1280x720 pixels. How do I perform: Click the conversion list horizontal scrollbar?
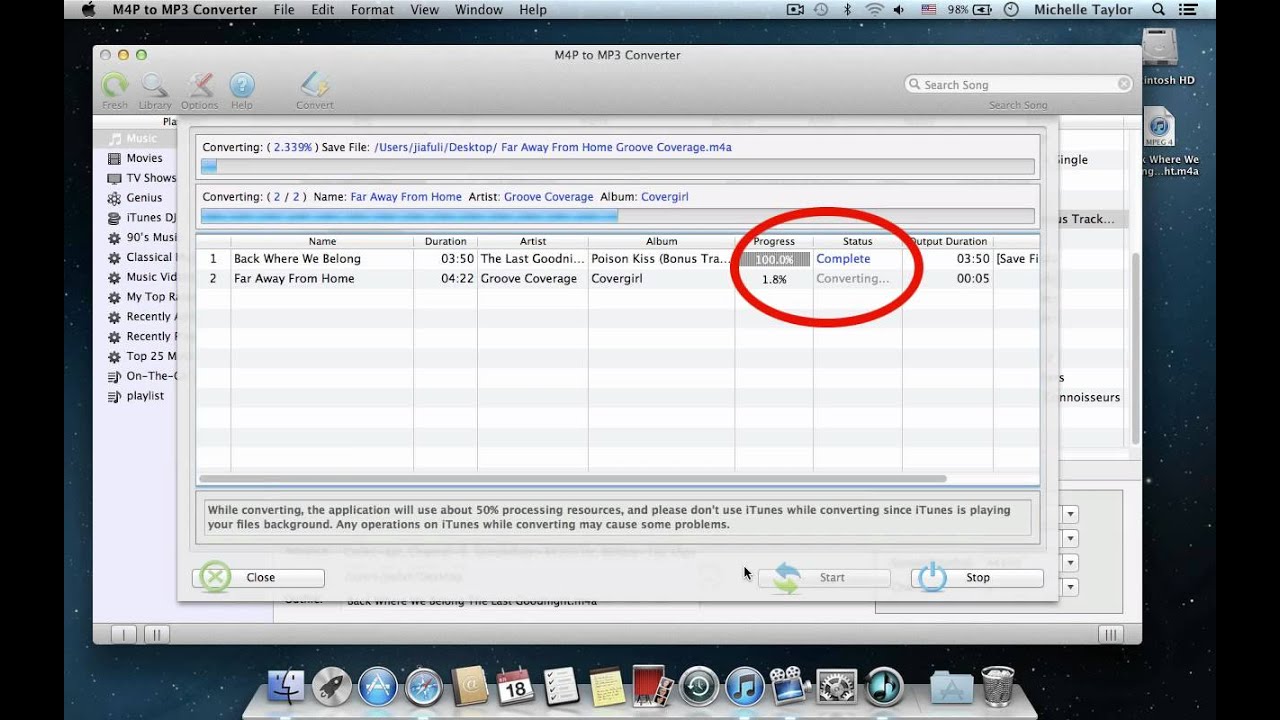click(x=572, y=479)
